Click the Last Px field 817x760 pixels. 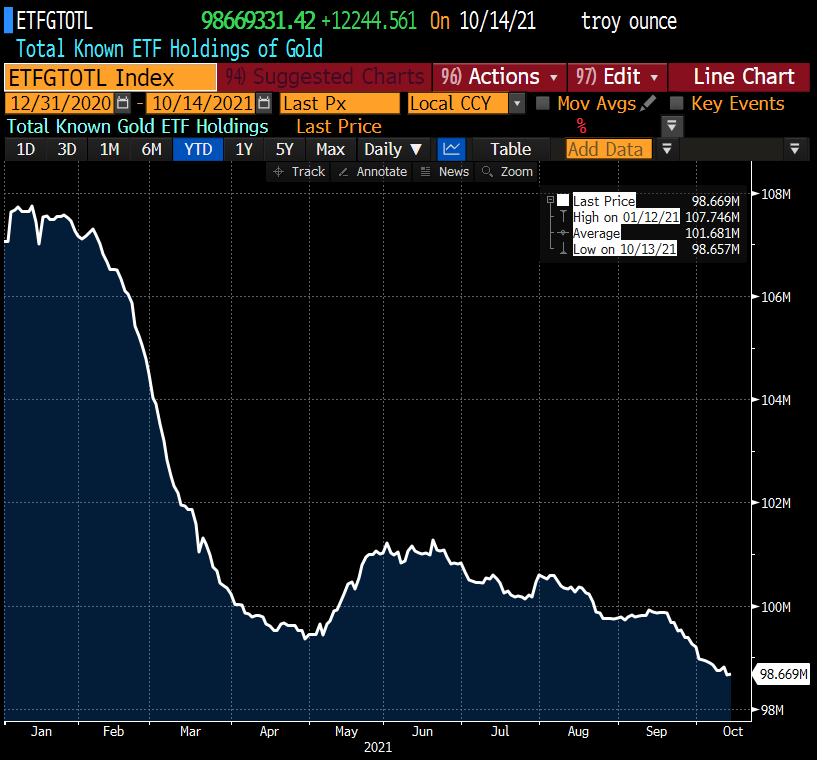(x=340, y=103)
